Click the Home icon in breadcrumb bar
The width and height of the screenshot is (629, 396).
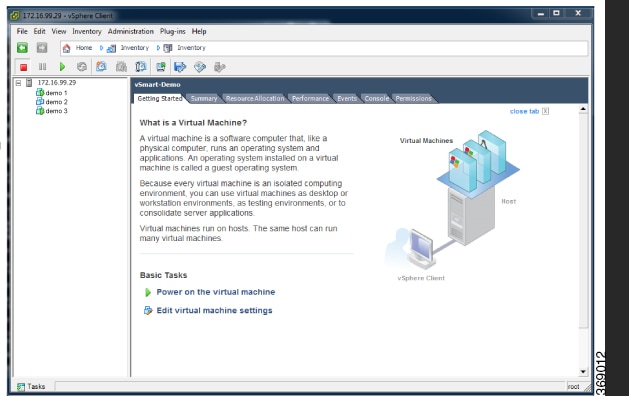click(67, 48)
